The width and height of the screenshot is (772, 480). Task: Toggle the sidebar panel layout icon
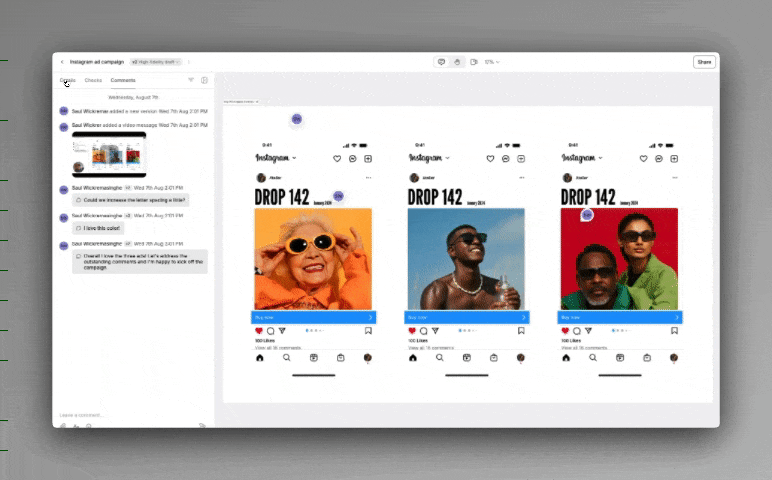(204, 80)
